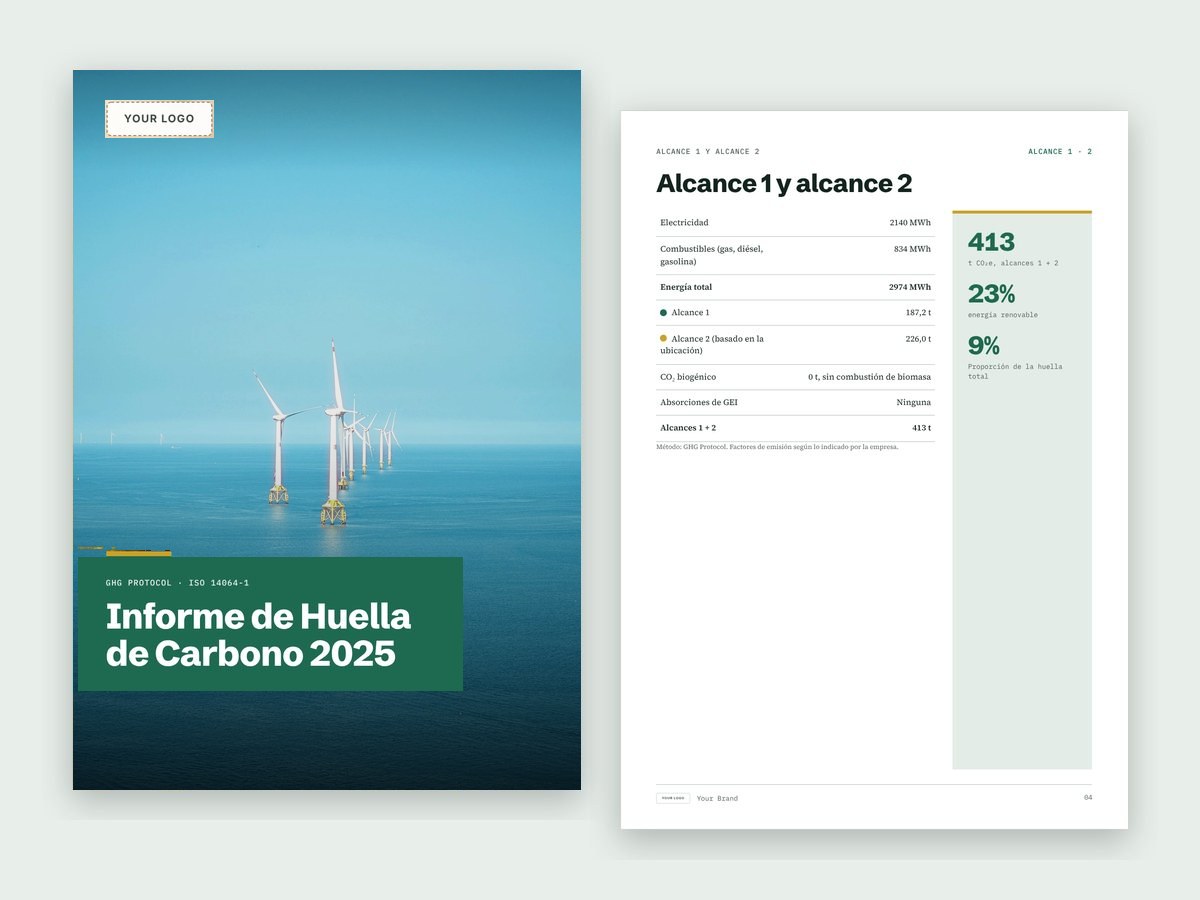This screenshot has width=1200, height=900.
Task: Click the large '413' statistic in sidebar
Action: (x=991, y=242)
